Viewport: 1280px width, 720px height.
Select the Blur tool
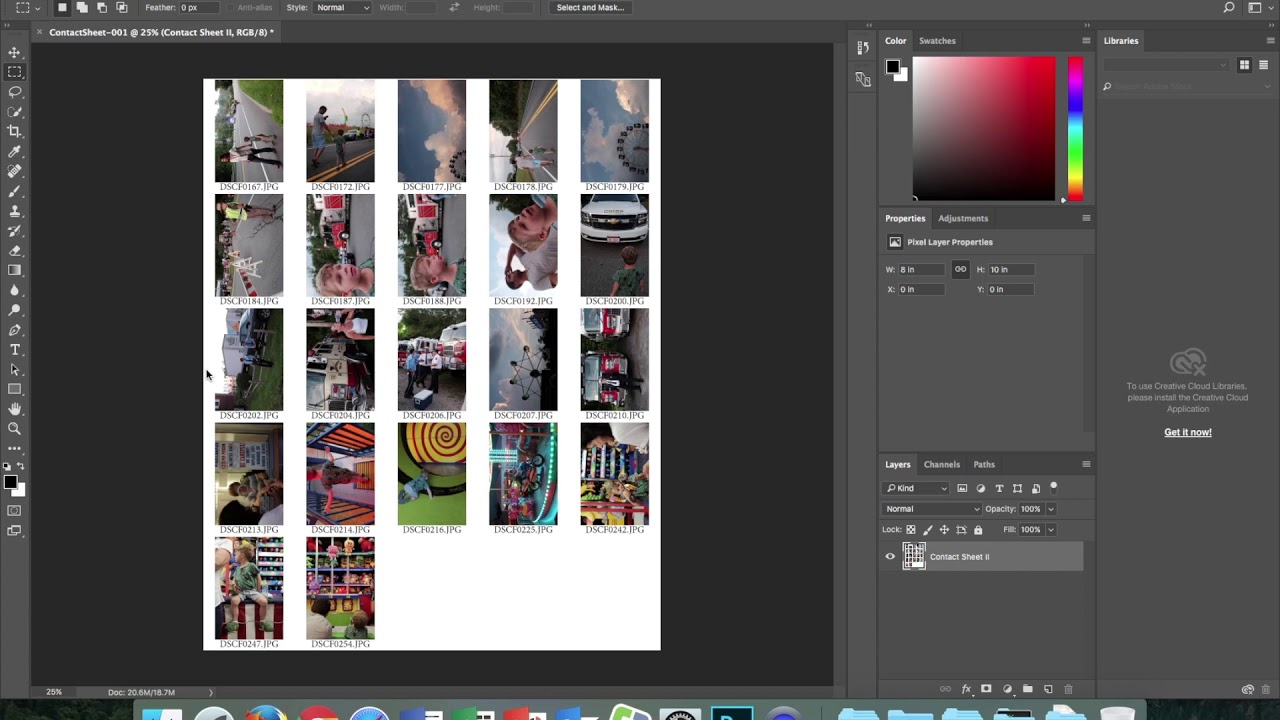tap(14, 290)
